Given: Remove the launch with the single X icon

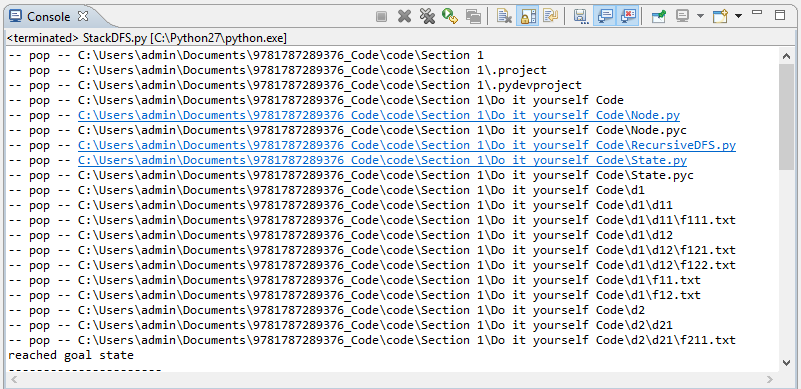Looking at the screenshot, I should coord(404,16).
